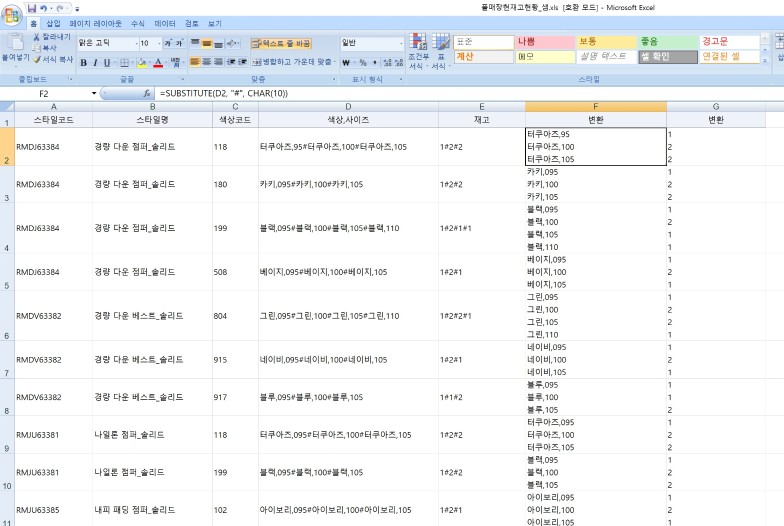Apply cell borders
This screenshot has width=784, height=526.
click(124, 62)
